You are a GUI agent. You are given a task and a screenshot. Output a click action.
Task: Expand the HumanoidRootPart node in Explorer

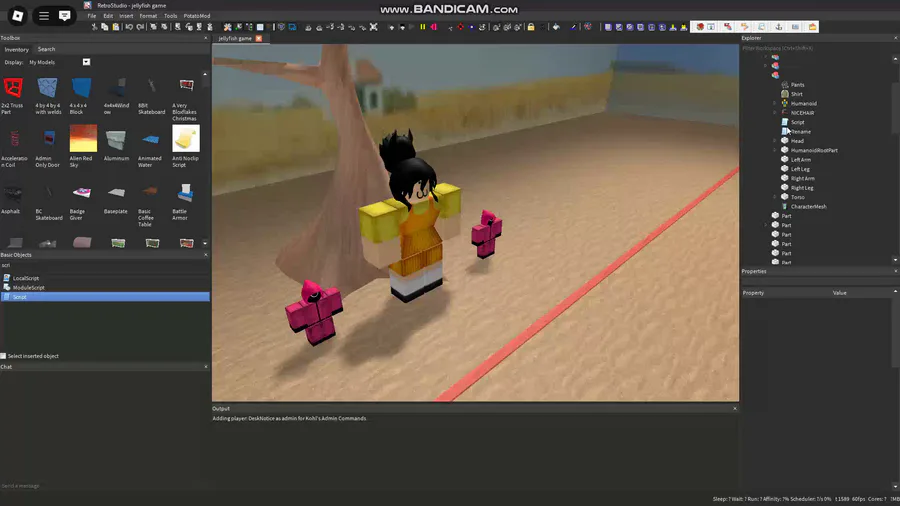[774, 150]
